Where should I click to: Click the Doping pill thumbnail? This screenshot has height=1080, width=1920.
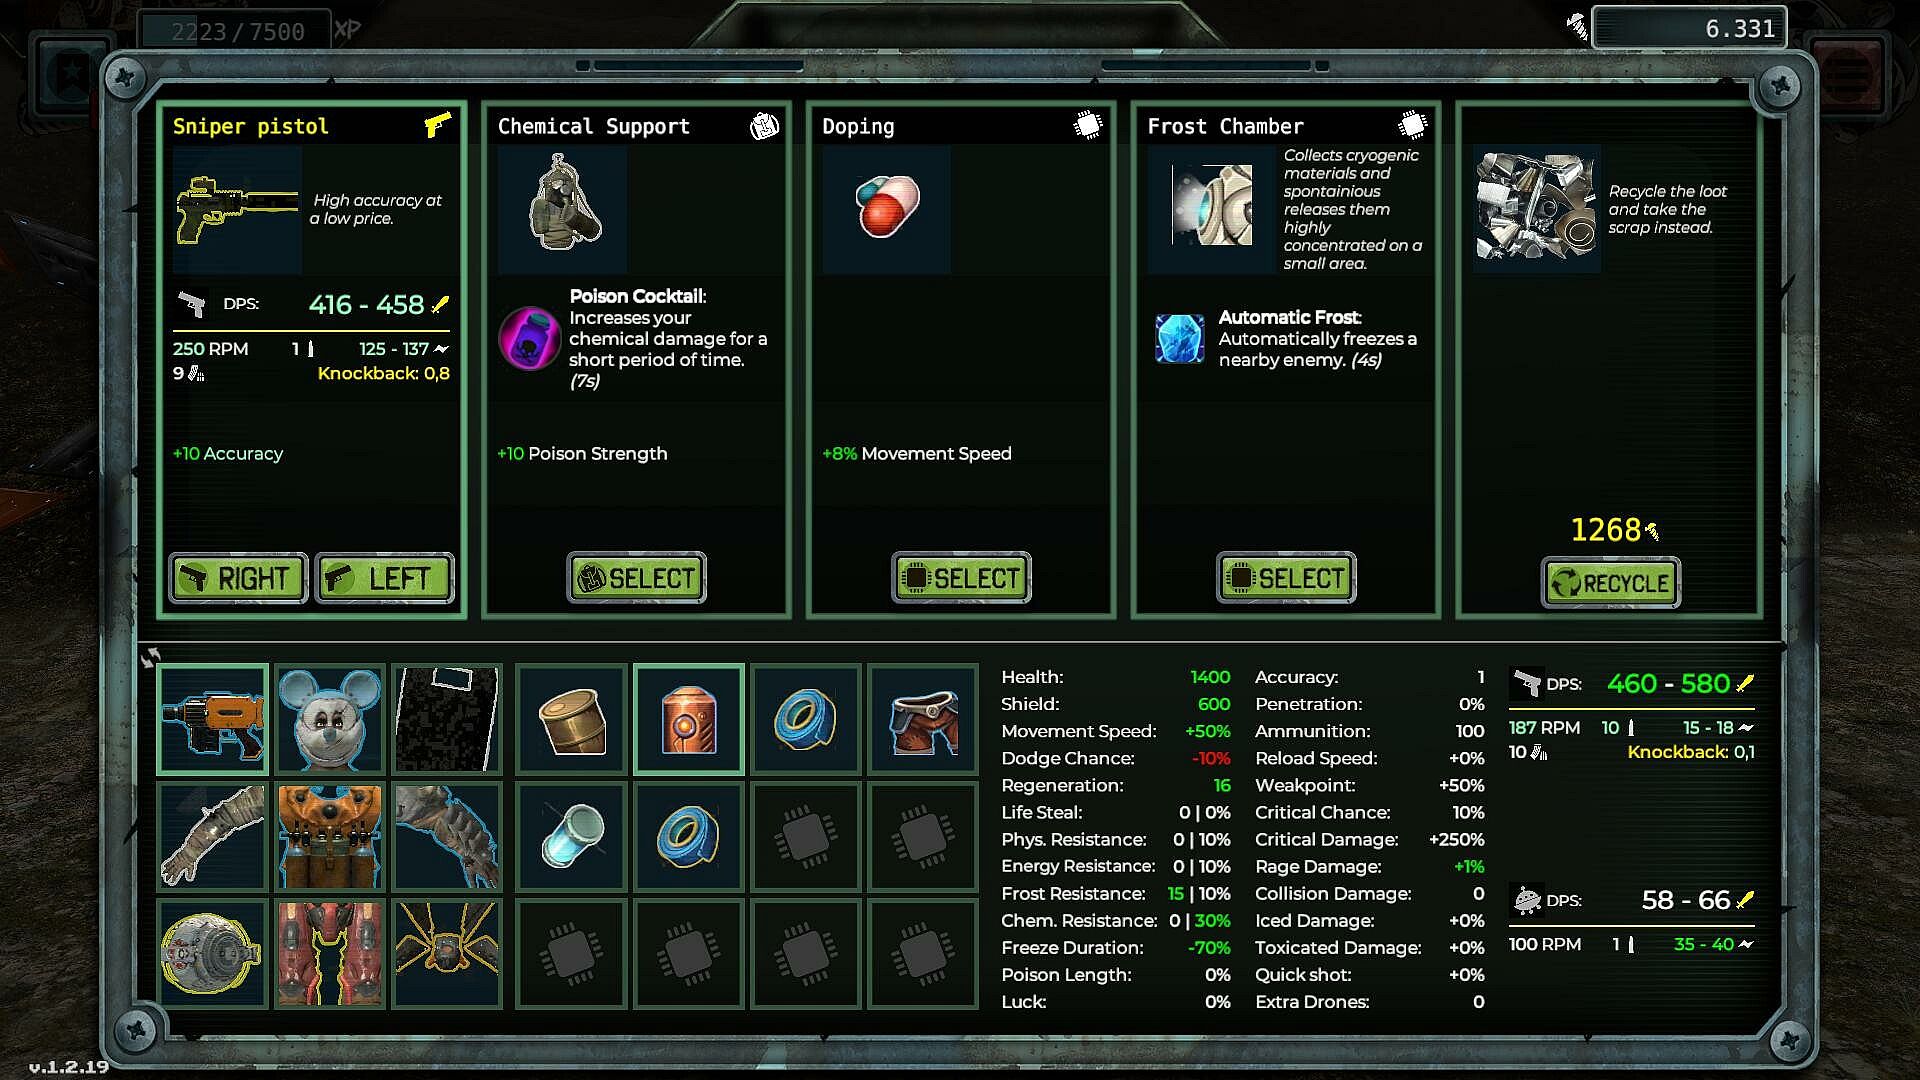[886, 208]
